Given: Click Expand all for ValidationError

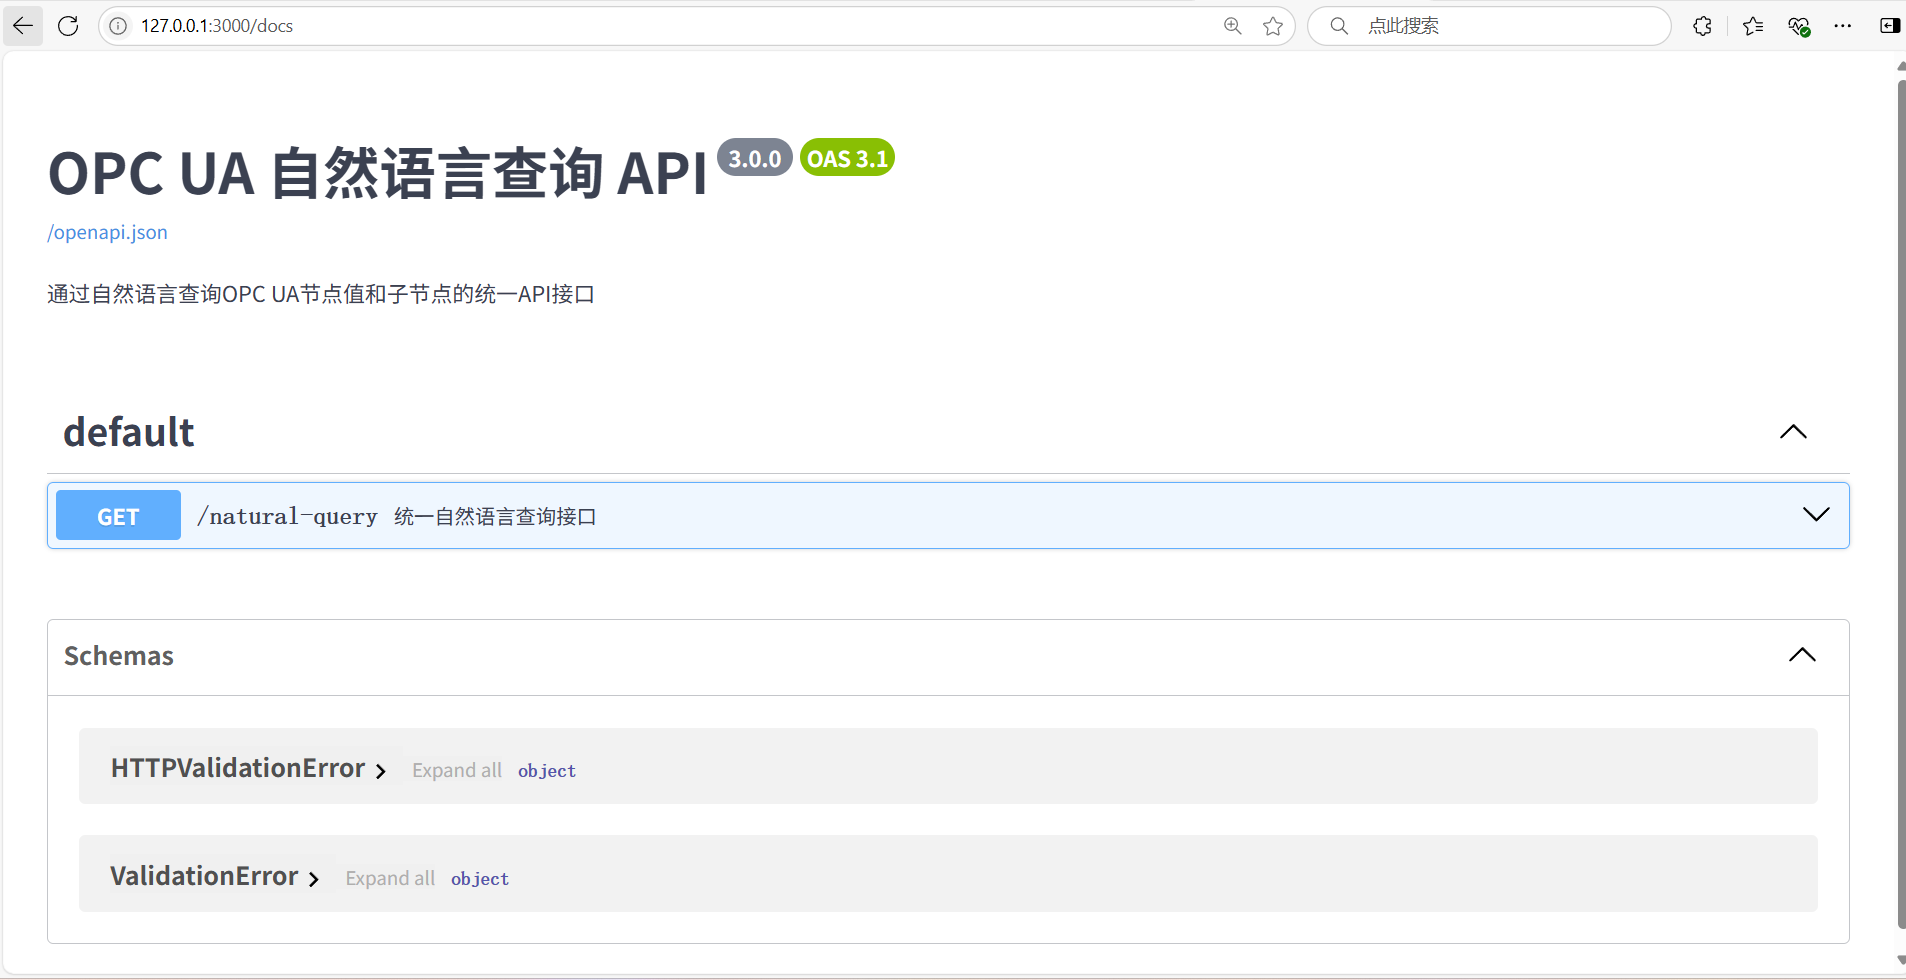Looking at the screenshot, I should pyautogui.click(x=390, y=878).
